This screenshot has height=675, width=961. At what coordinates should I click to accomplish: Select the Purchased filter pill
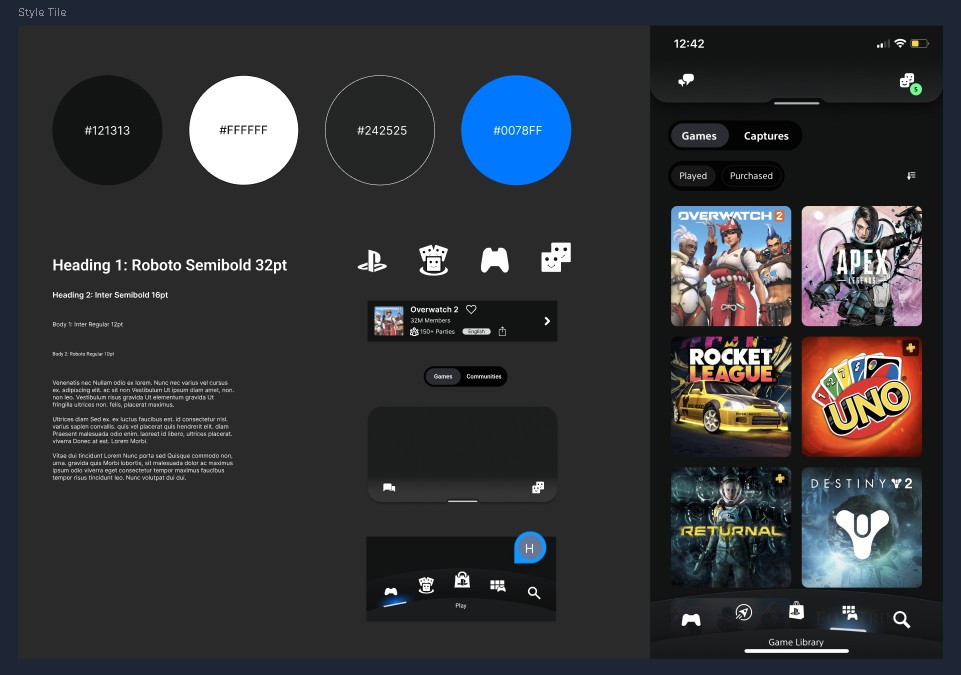point(751,176)
